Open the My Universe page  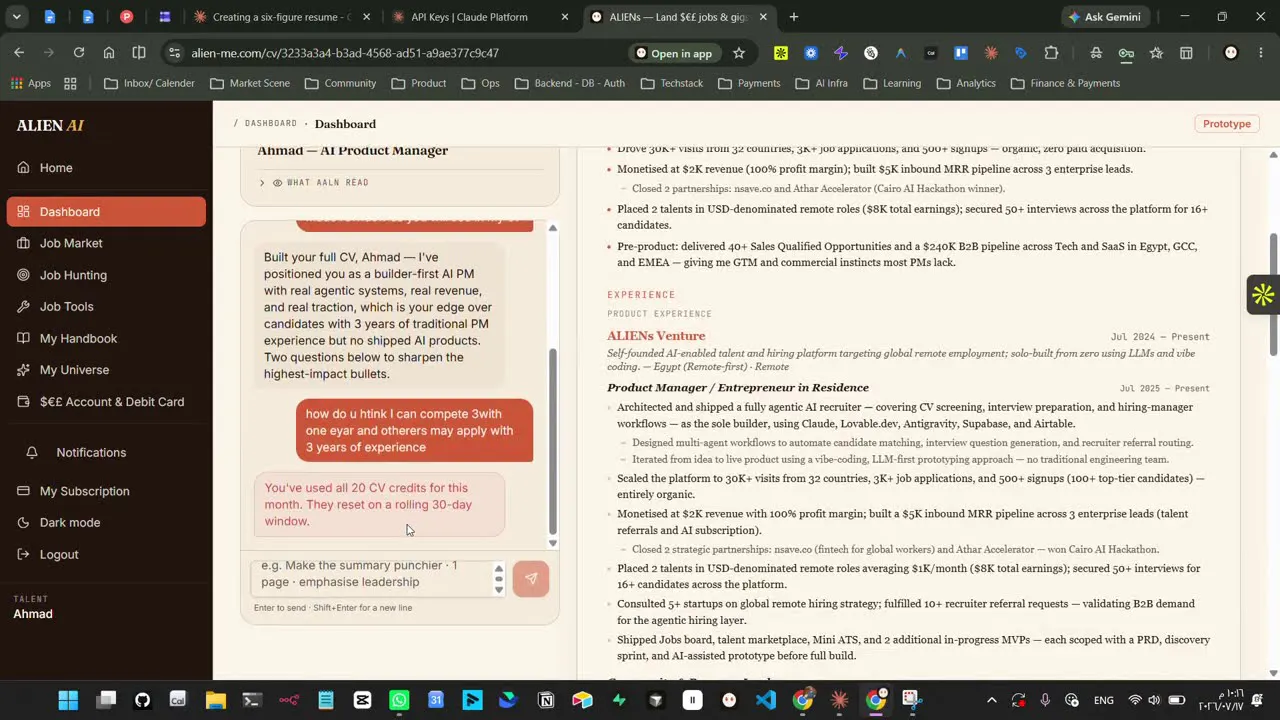tap(106, 370)
